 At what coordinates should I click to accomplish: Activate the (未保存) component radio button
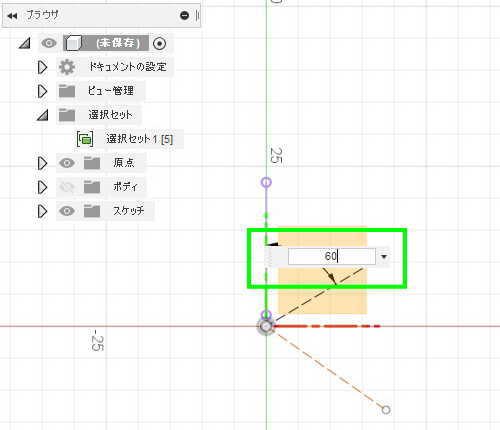[159, 44]
